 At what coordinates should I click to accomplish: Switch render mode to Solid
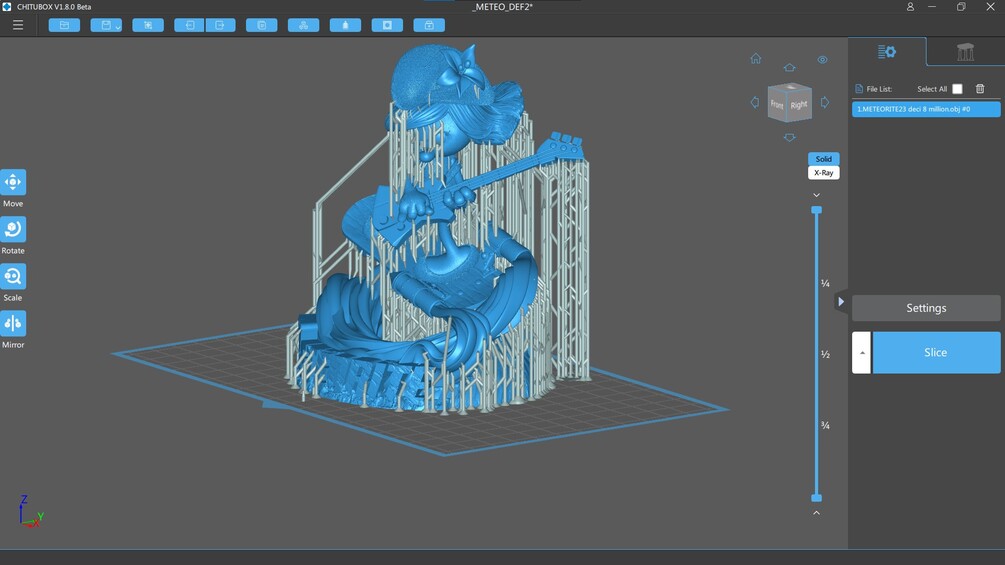click(x=824, y=159)
